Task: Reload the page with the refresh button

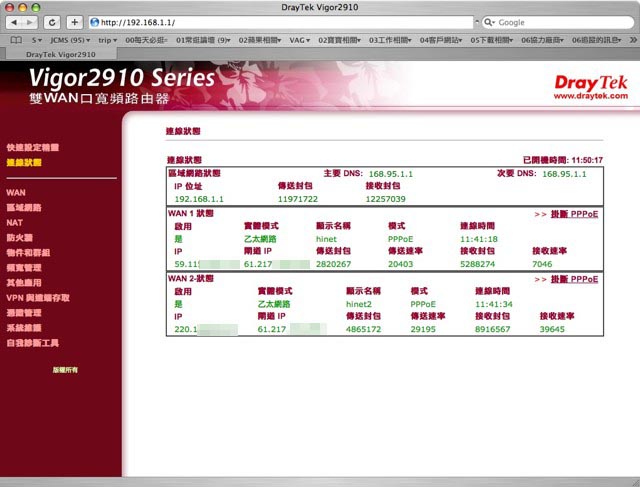Action: pos(52,22)
